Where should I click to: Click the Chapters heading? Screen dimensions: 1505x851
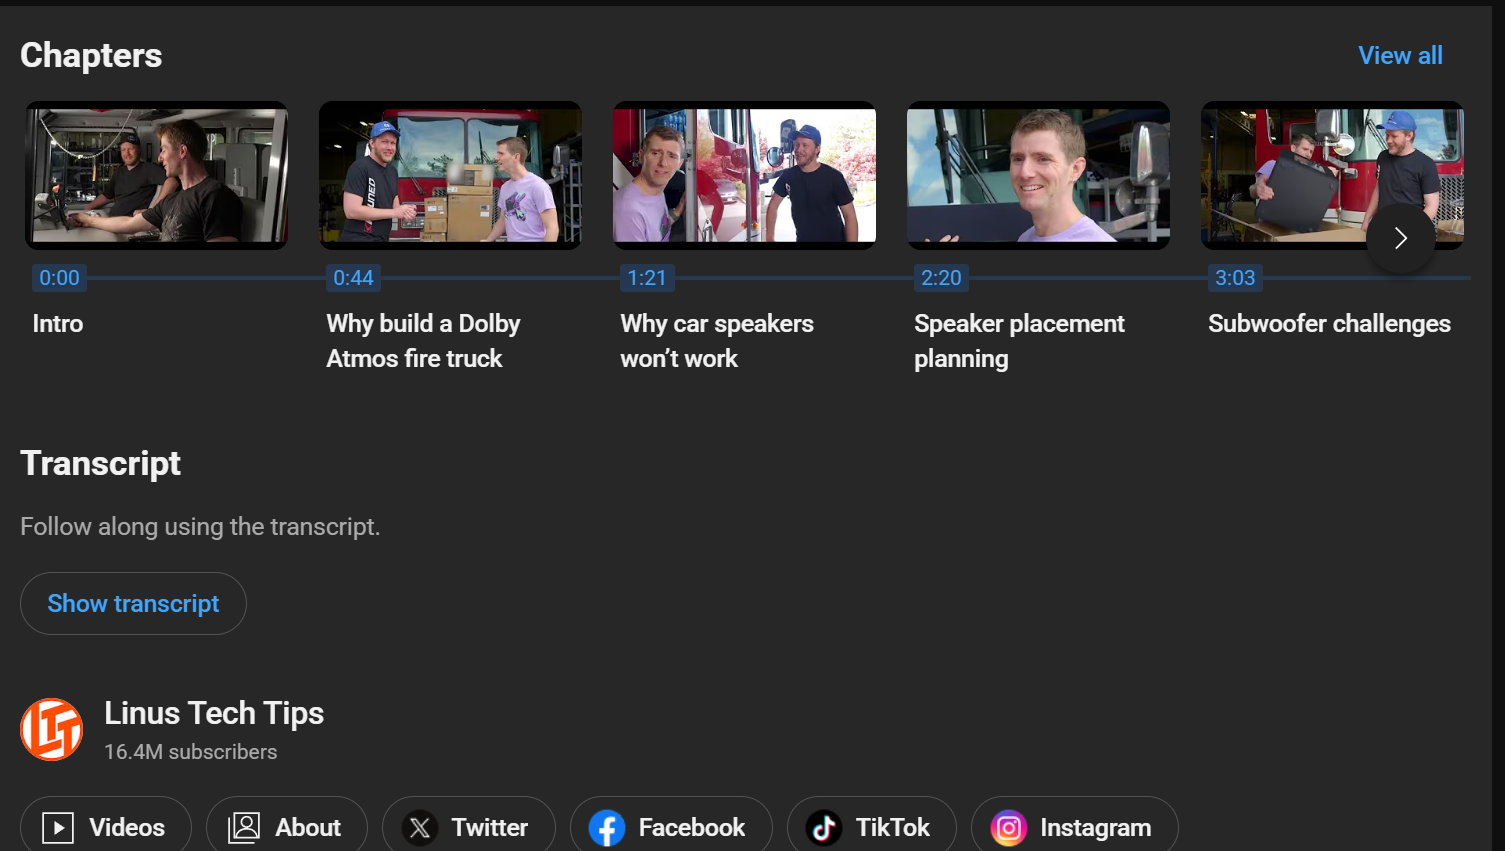coord(91,56)
